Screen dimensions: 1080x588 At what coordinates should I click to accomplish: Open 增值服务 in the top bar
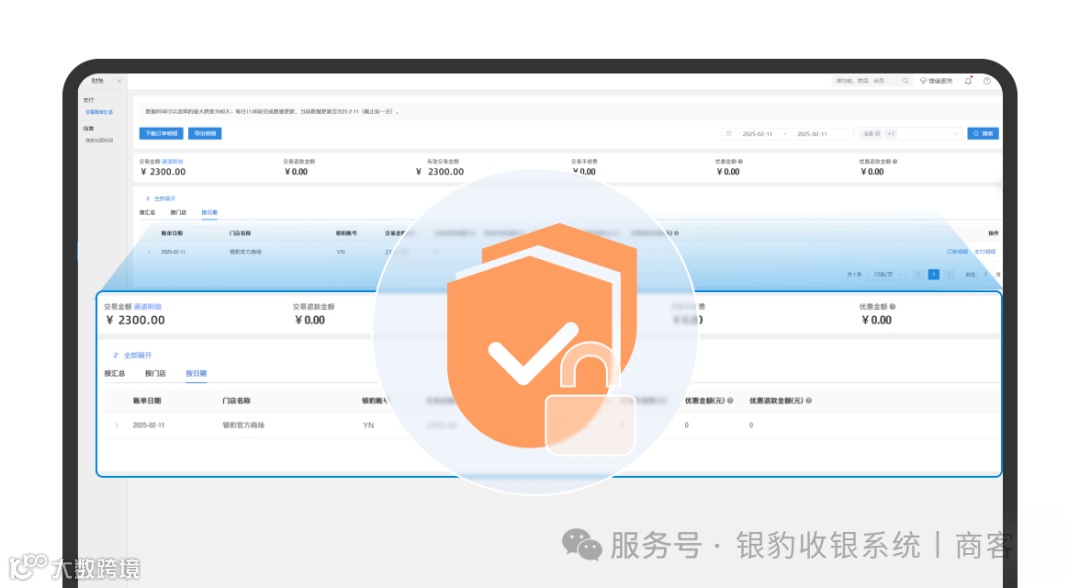[937, 81]
